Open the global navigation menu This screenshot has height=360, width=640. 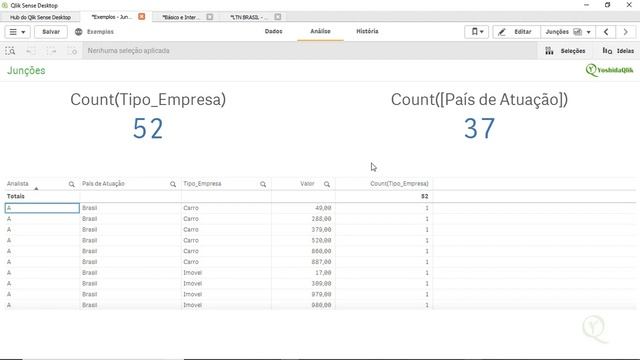(x=17, y=32)
